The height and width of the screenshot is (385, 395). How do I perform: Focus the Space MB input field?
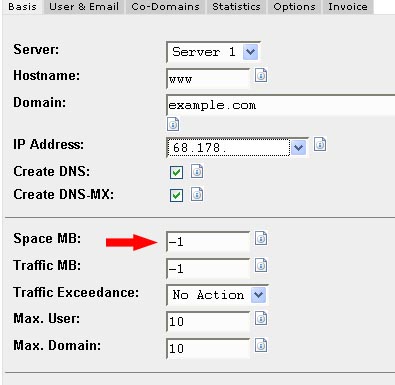click(x=208, y=241)
